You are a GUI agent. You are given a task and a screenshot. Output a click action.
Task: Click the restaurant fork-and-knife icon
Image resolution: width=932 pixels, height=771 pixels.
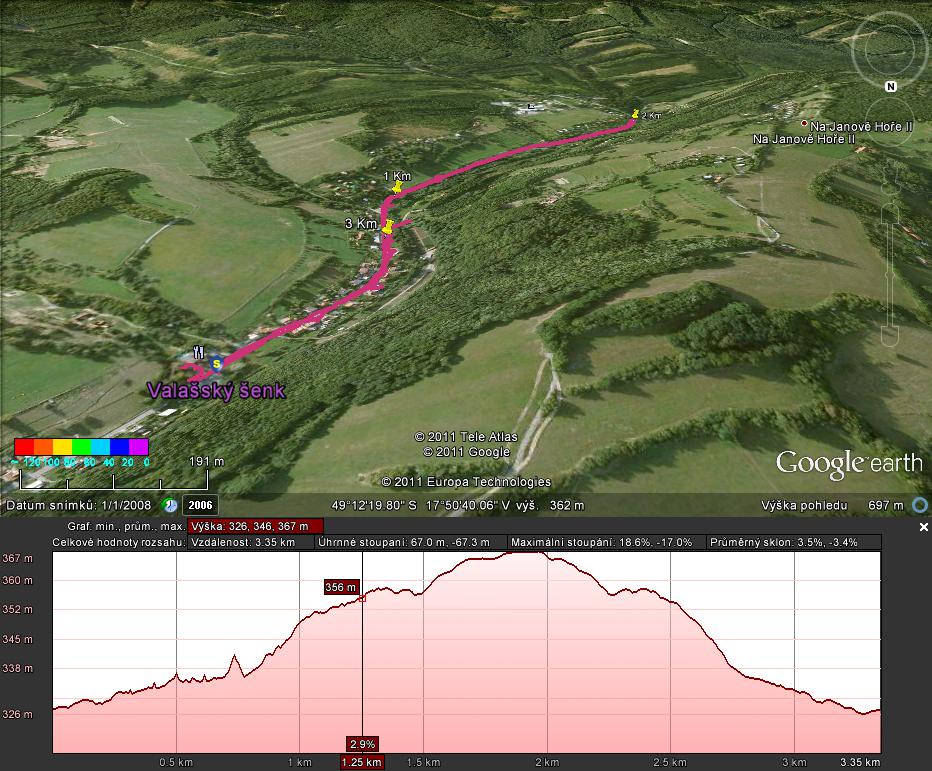tap(199, 351)
